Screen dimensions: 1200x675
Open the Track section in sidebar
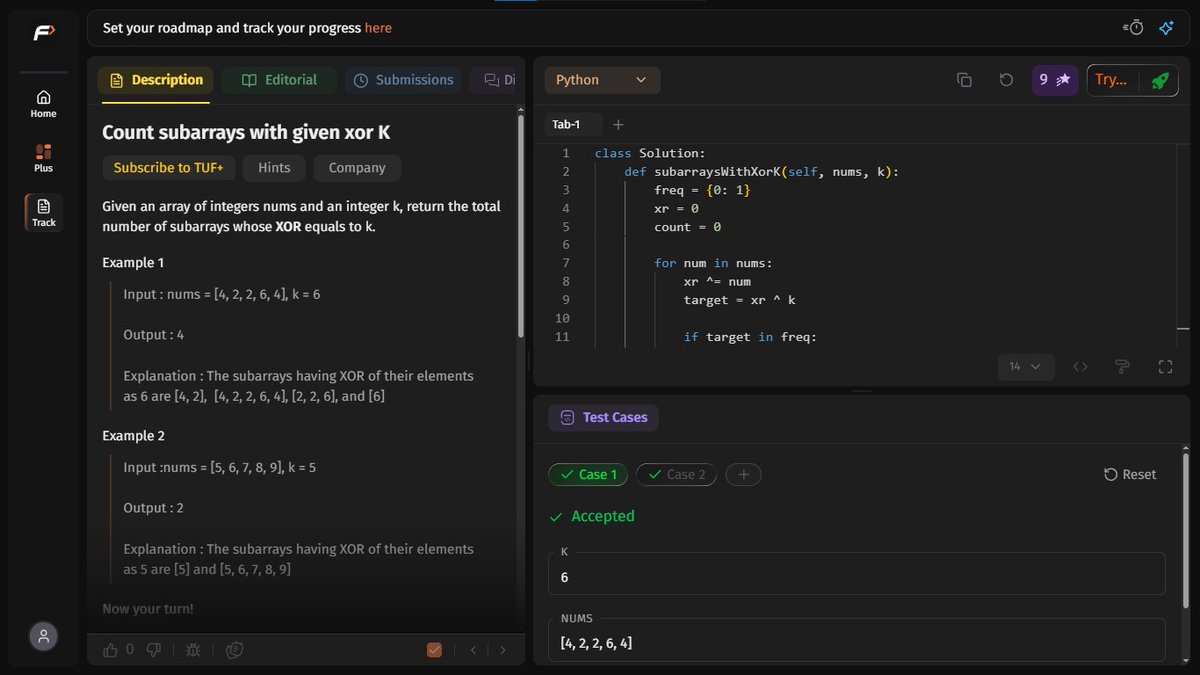(43, 212)
